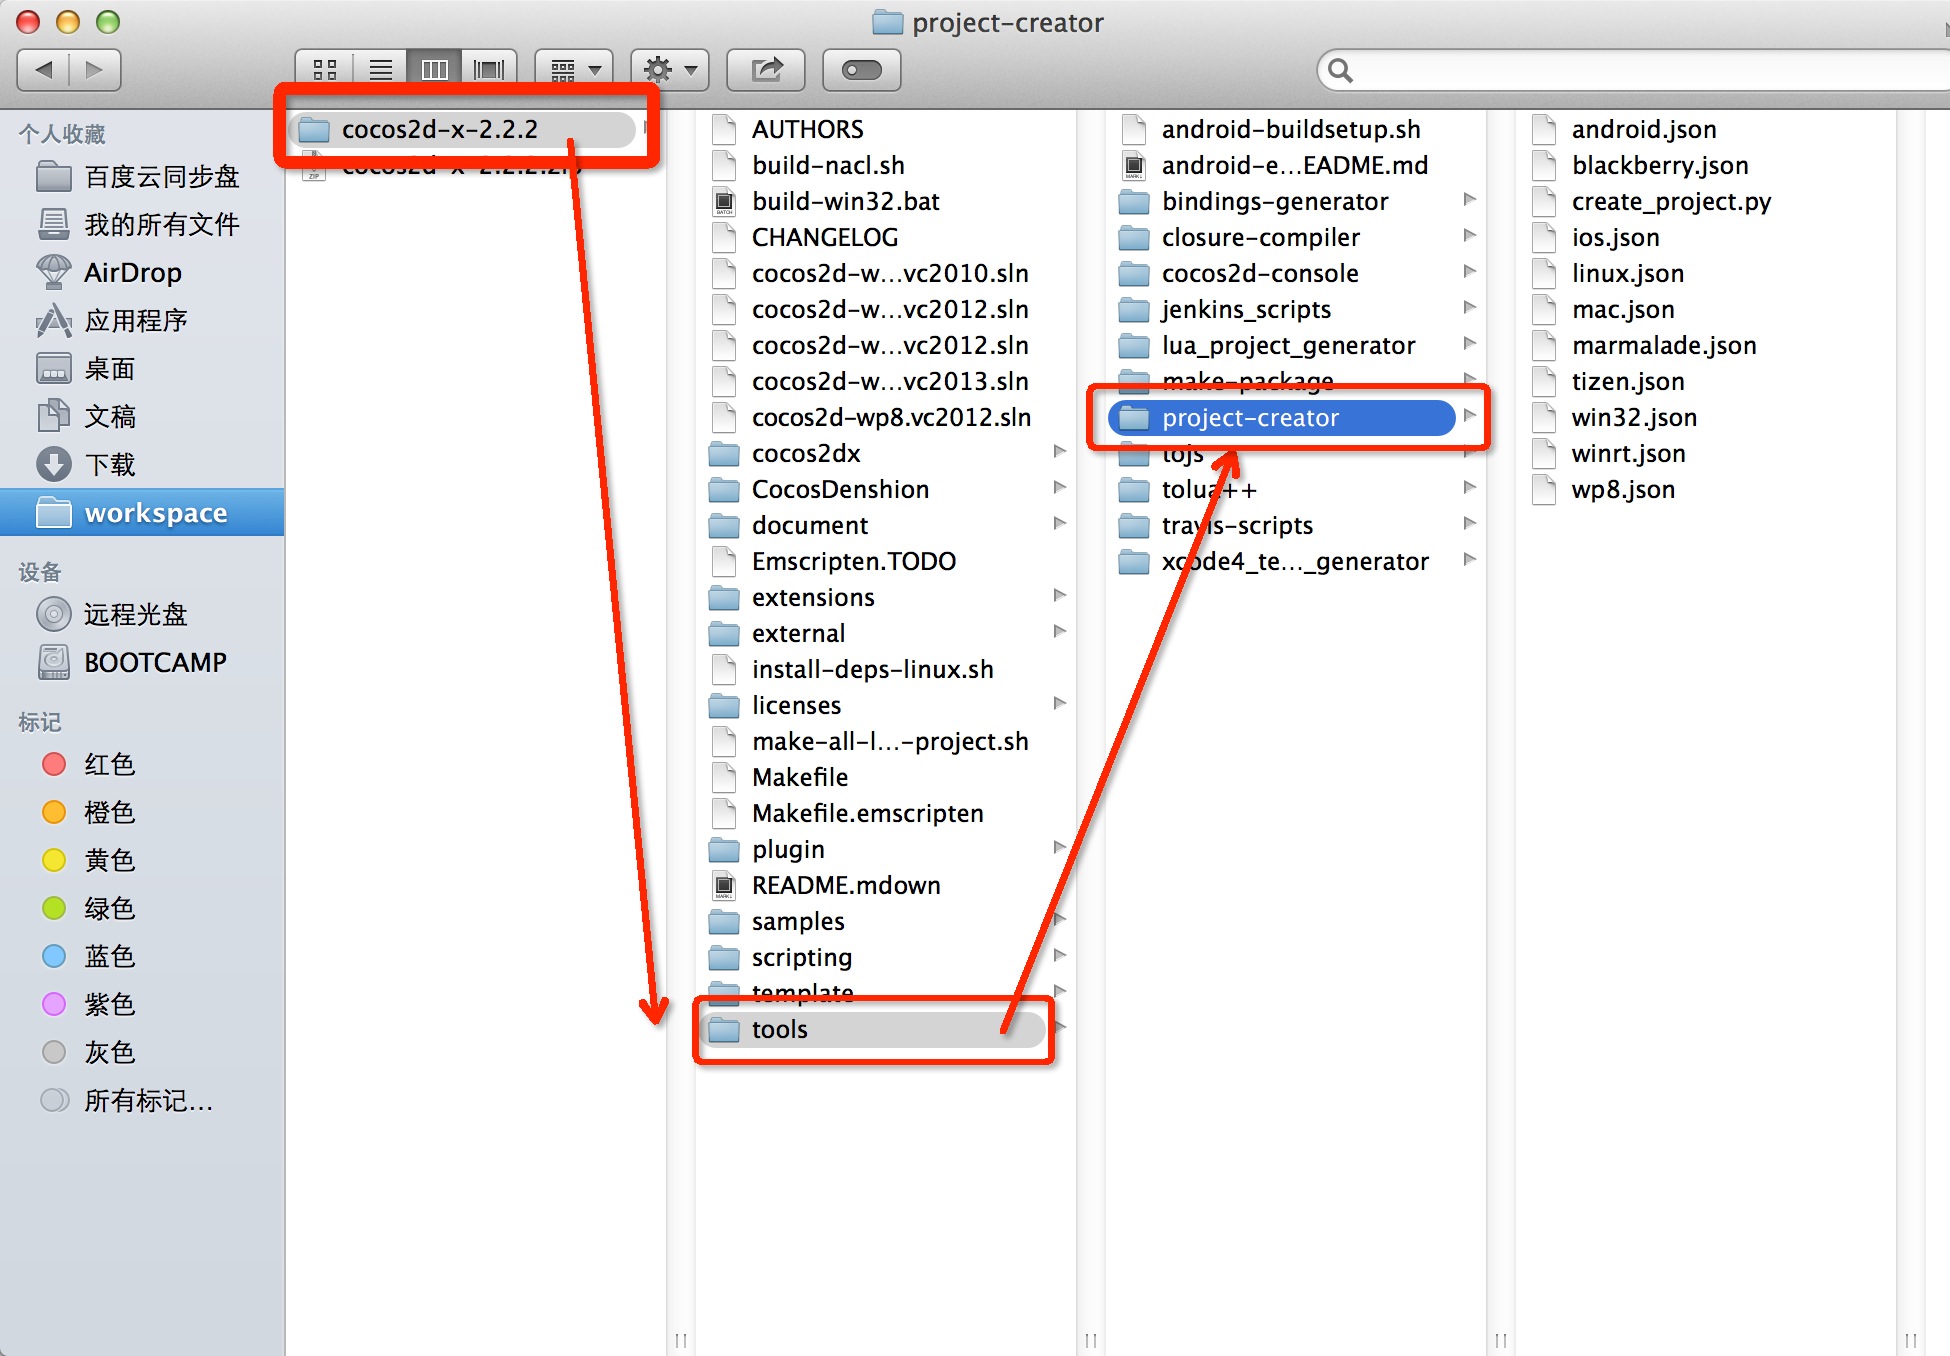Select install-deps-linux.sh file
The image size is (1950, 1356).
pyautogui.click(x=872, y=670)
